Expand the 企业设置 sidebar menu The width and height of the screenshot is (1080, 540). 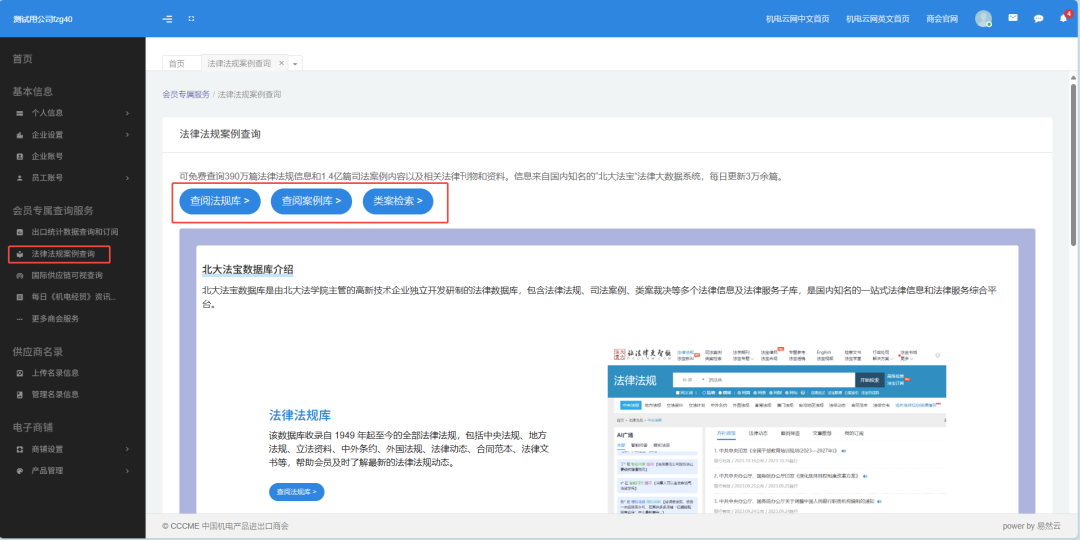(70, 135)
